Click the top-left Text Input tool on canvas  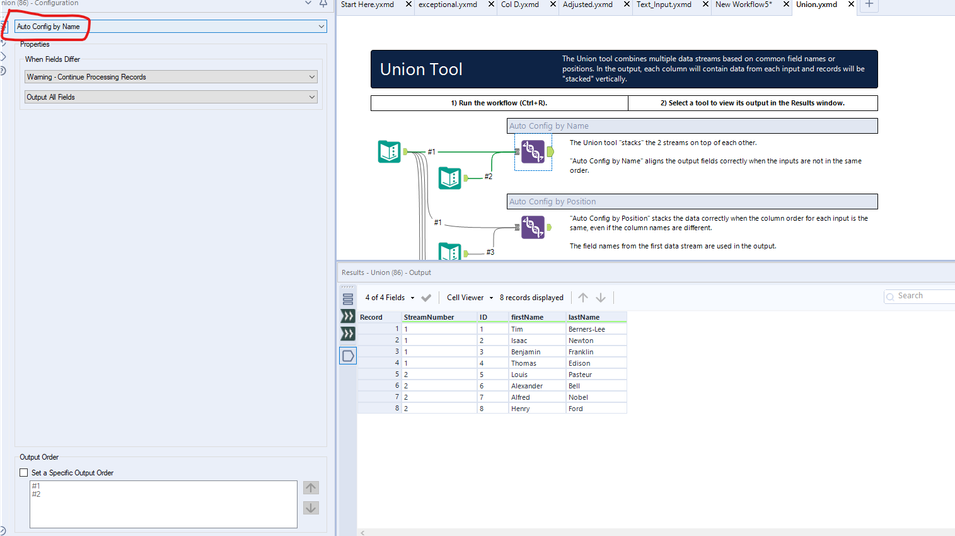(x=389, y=151)
